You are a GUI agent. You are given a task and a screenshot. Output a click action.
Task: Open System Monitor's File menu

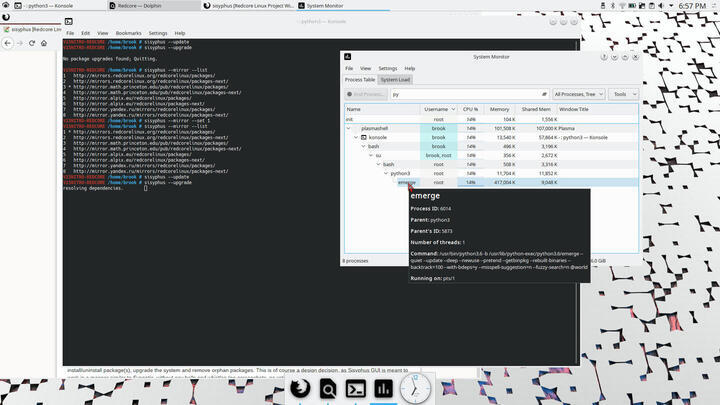pos(349,68)
